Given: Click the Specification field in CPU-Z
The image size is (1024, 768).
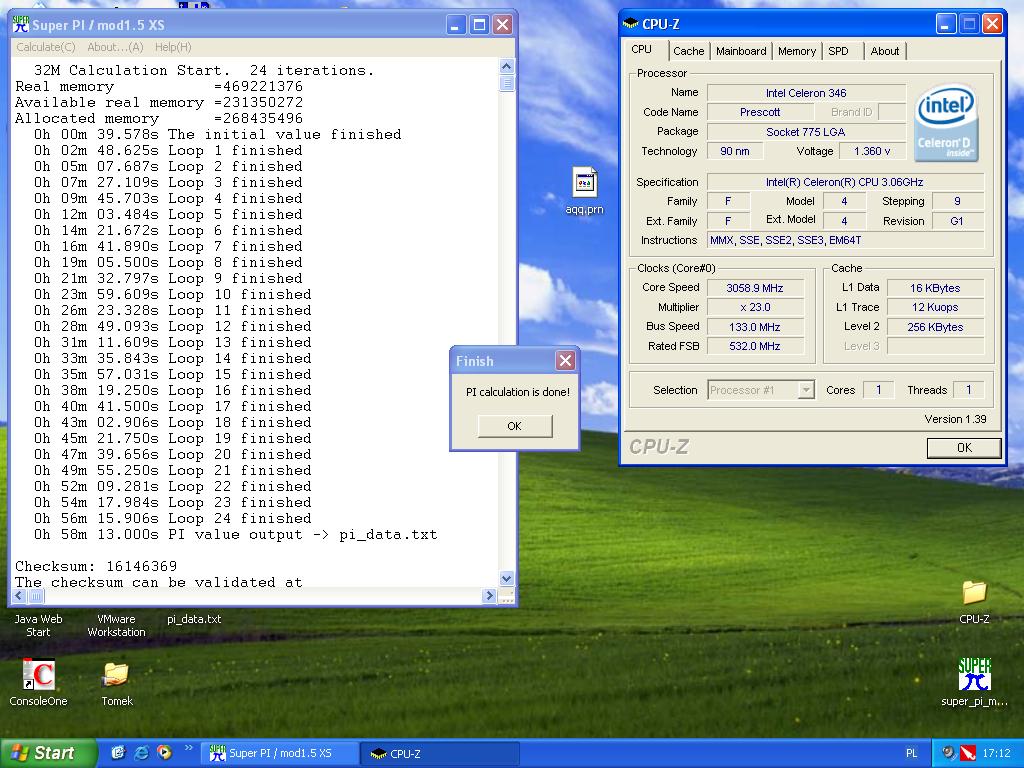Looking at the screenshot, I should pyautogui.click(x=844, y=182).
